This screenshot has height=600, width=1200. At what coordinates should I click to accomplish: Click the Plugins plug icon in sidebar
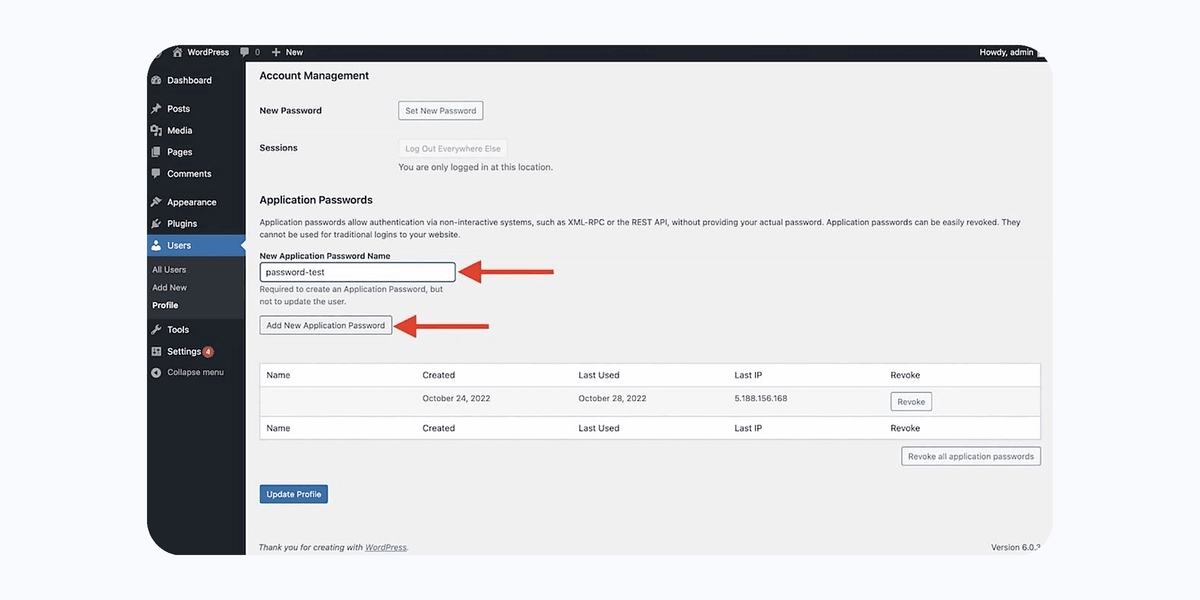pos(156,224)
